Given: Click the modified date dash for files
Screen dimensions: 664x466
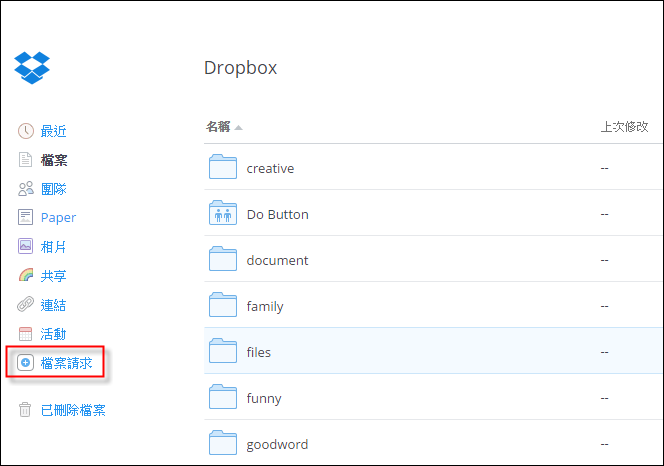Looking at the screenshot, I should [604, 352].
